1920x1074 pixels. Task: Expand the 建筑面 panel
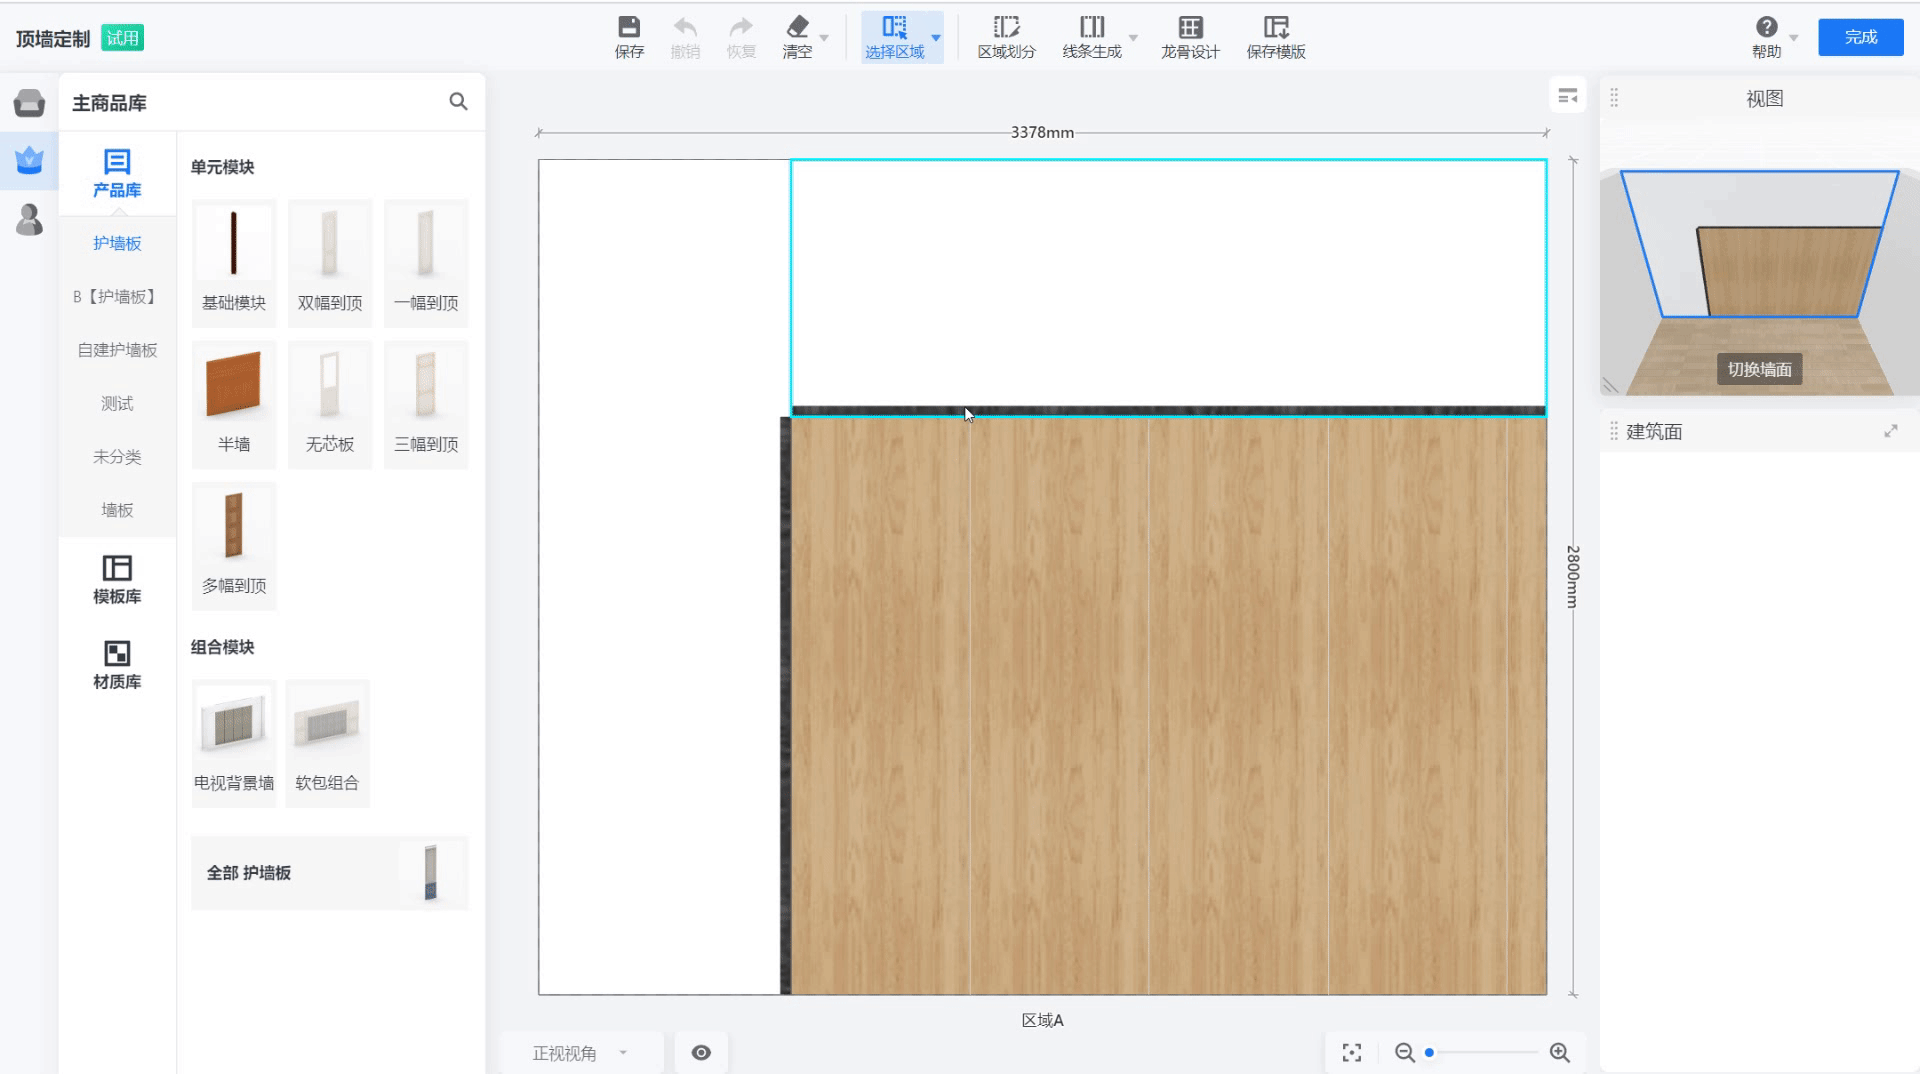tap(1890, 431)
